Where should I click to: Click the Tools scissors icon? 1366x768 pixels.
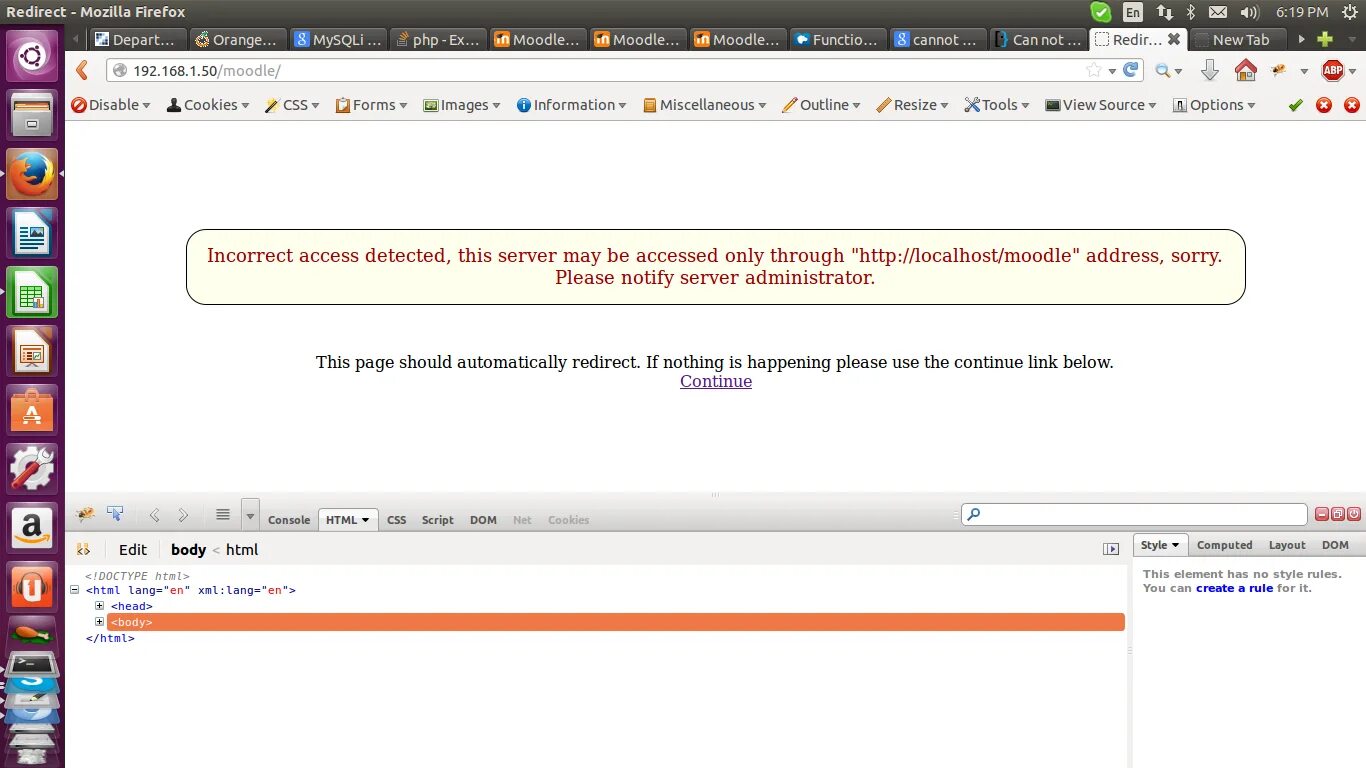click(971, 104)
